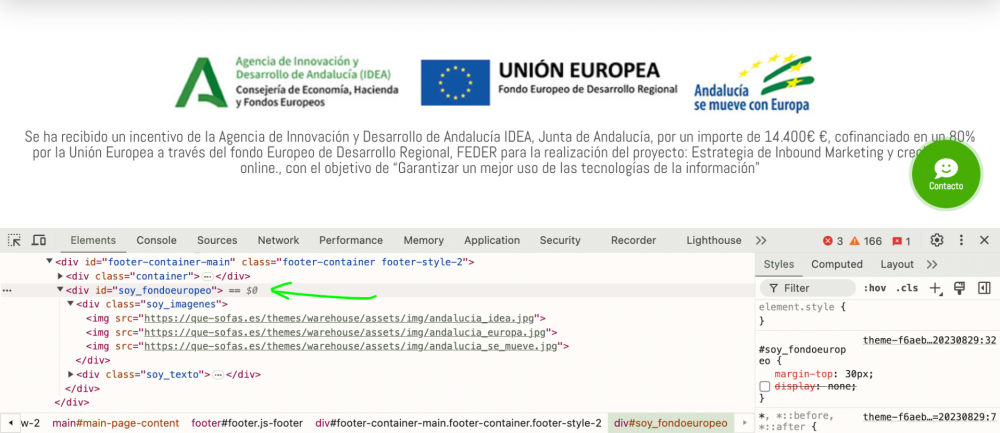
Task: Toggle the device toolbar icon
Action: pos(39,240)
